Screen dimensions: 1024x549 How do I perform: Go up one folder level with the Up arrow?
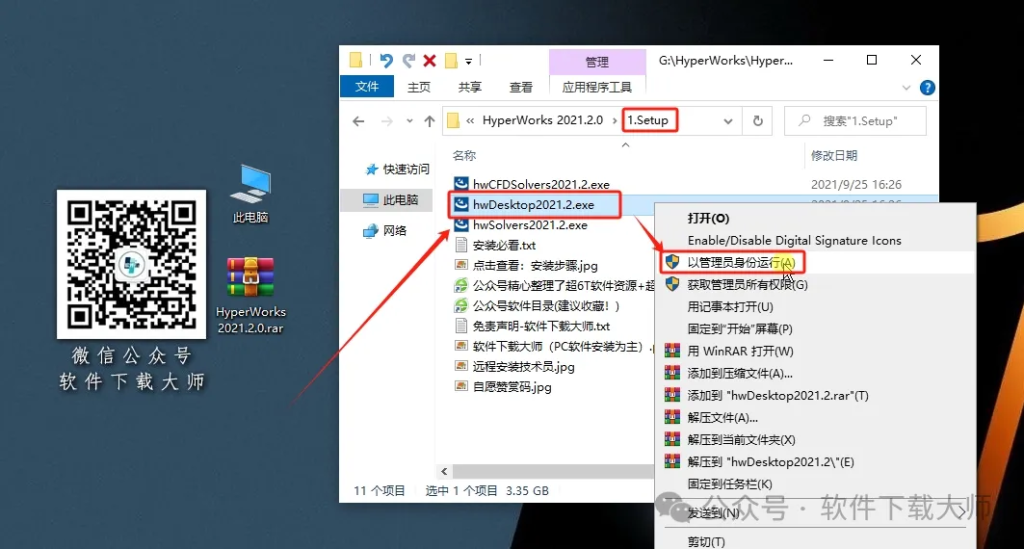tap(429, 121)
